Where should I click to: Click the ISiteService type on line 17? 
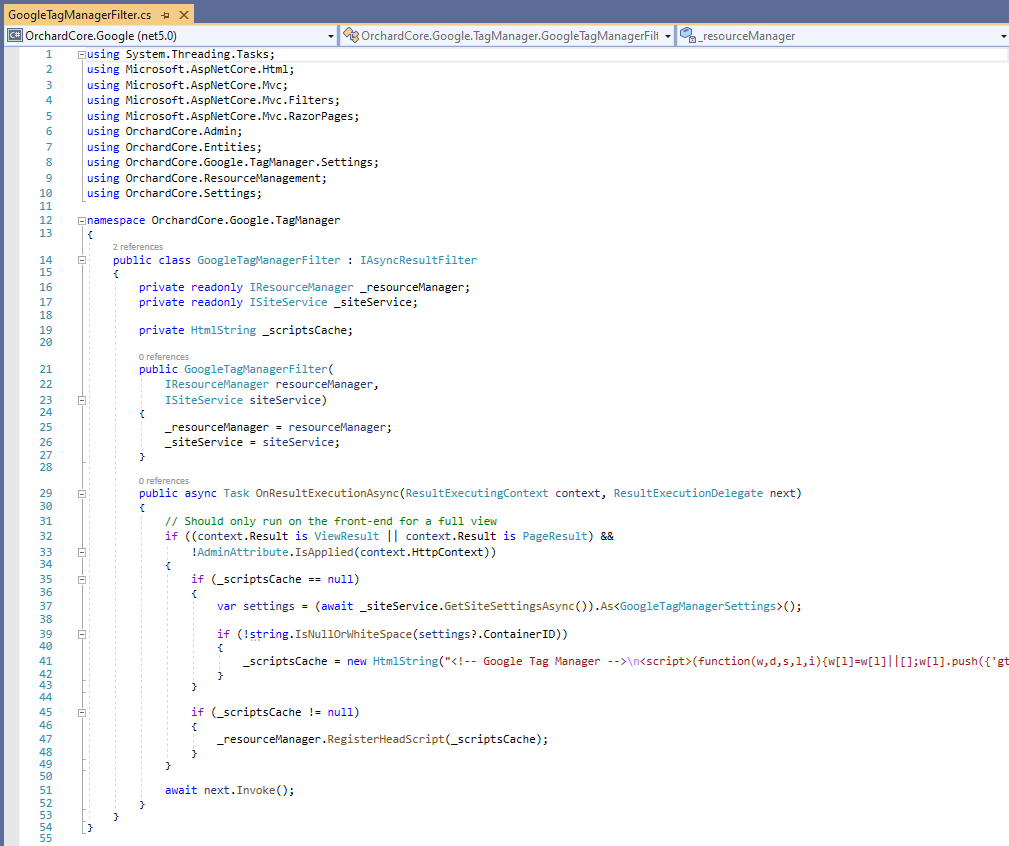288,302
